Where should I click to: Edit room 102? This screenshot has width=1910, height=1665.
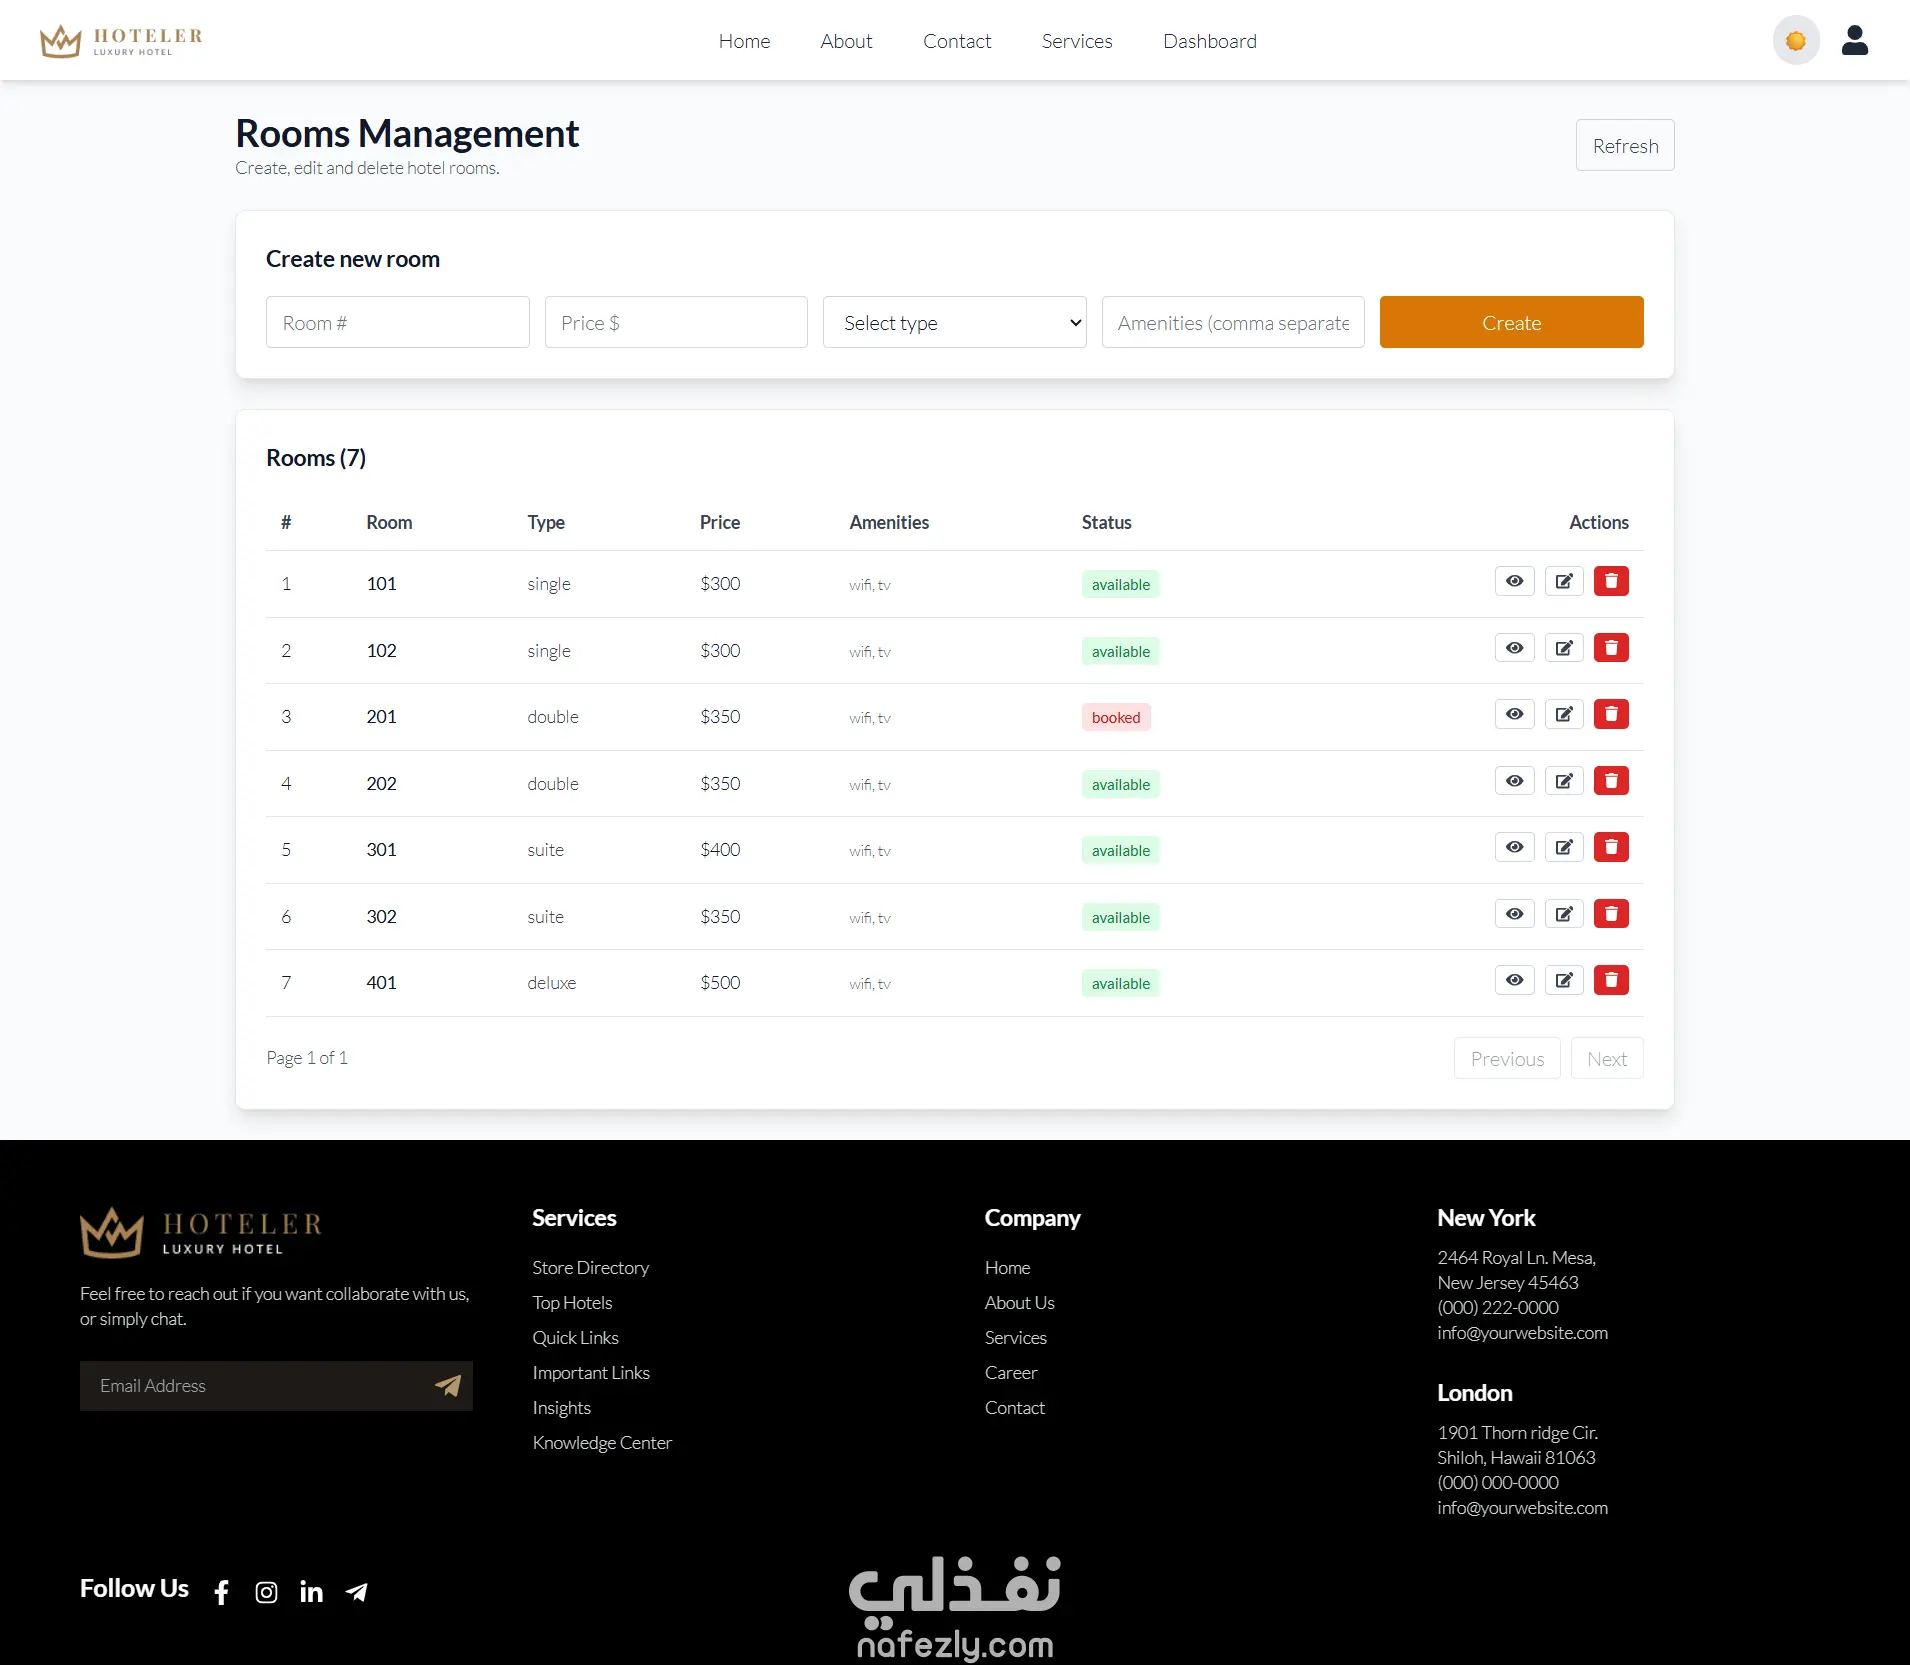1564,648
